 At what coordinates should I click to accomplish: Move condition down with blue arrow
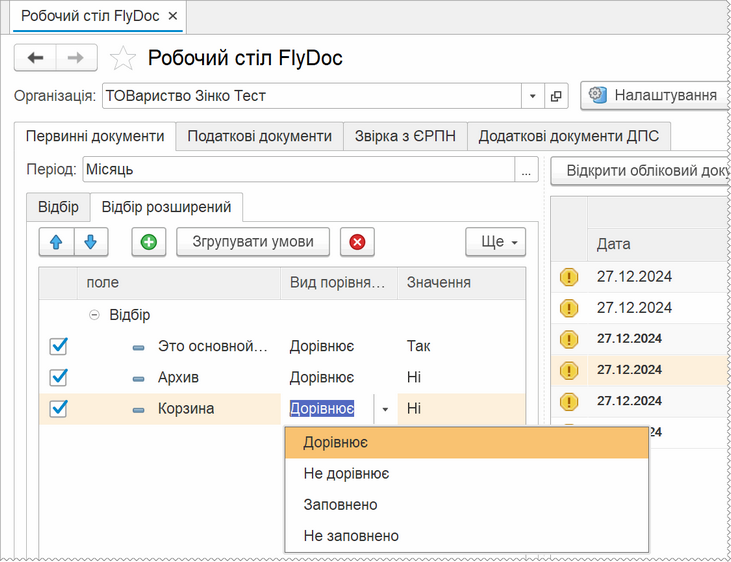pyautogui.click(x=90, y=242)
